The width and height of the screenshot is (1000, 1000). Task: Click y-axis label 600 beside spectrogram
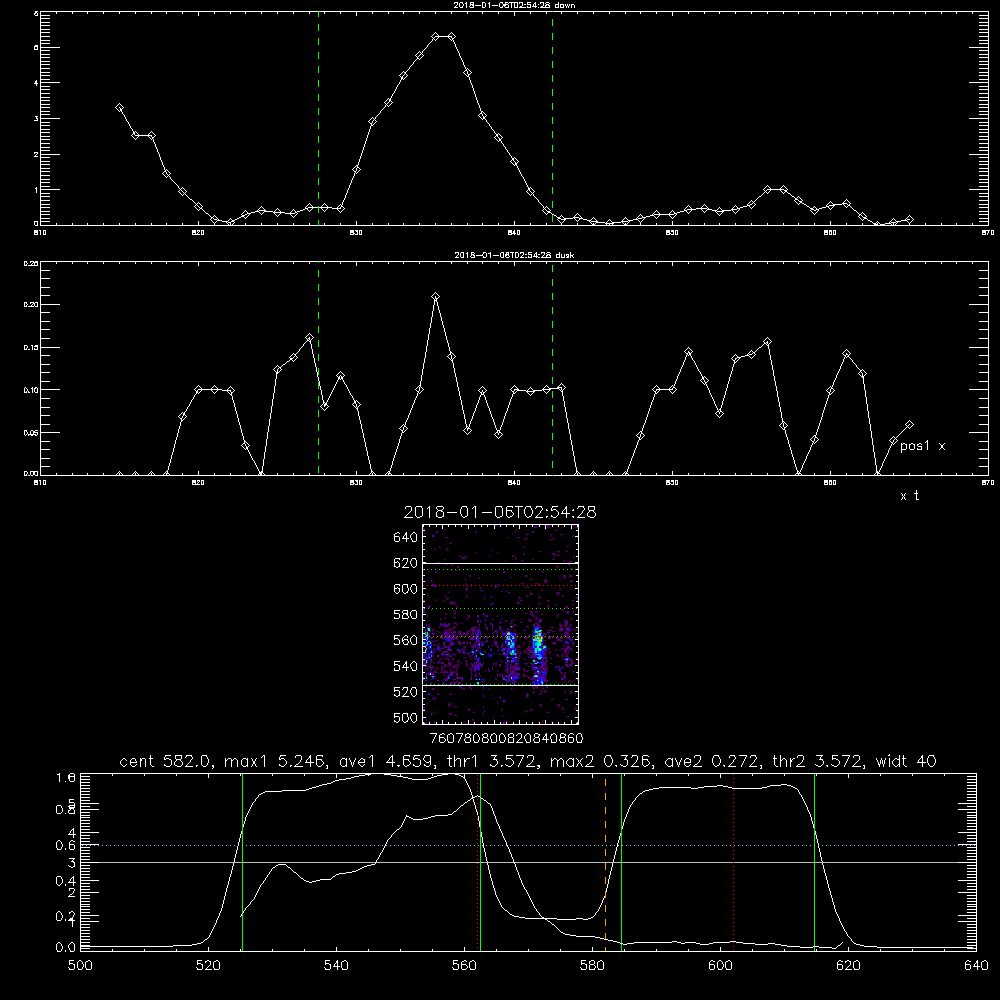(x=406, y=589)
